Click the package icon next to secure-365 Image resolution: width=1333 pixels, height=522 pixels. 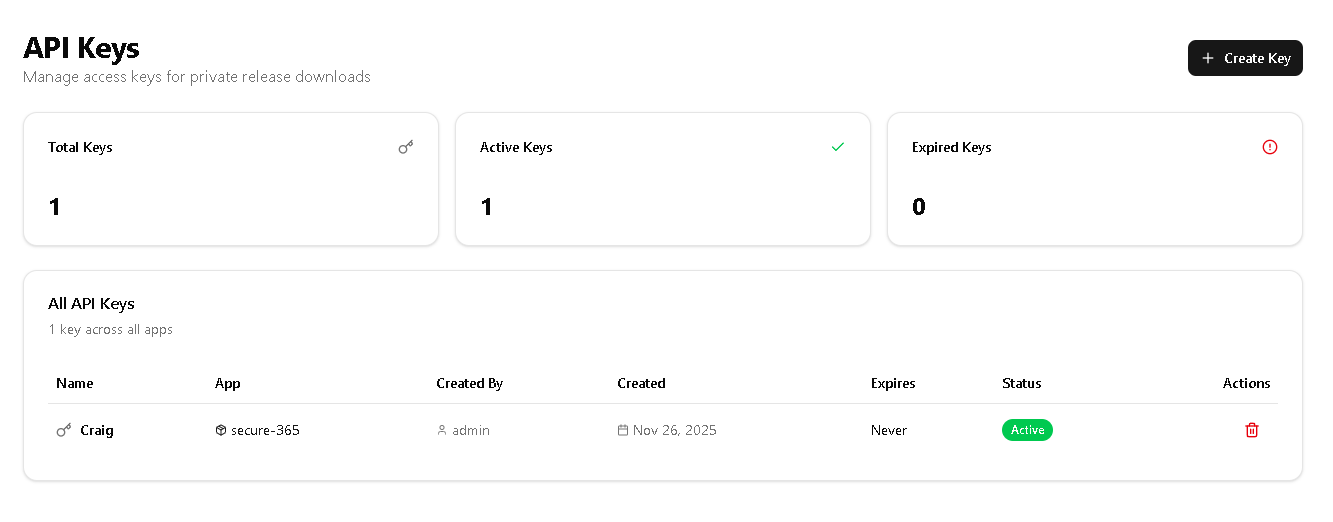(x=221, y=430)
